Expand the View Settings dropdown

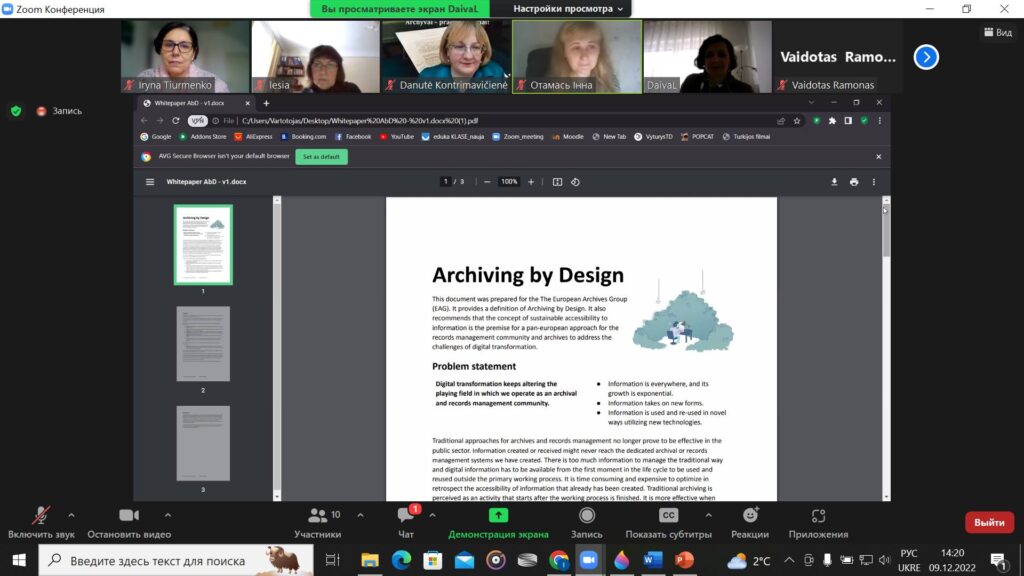[570, 9]
